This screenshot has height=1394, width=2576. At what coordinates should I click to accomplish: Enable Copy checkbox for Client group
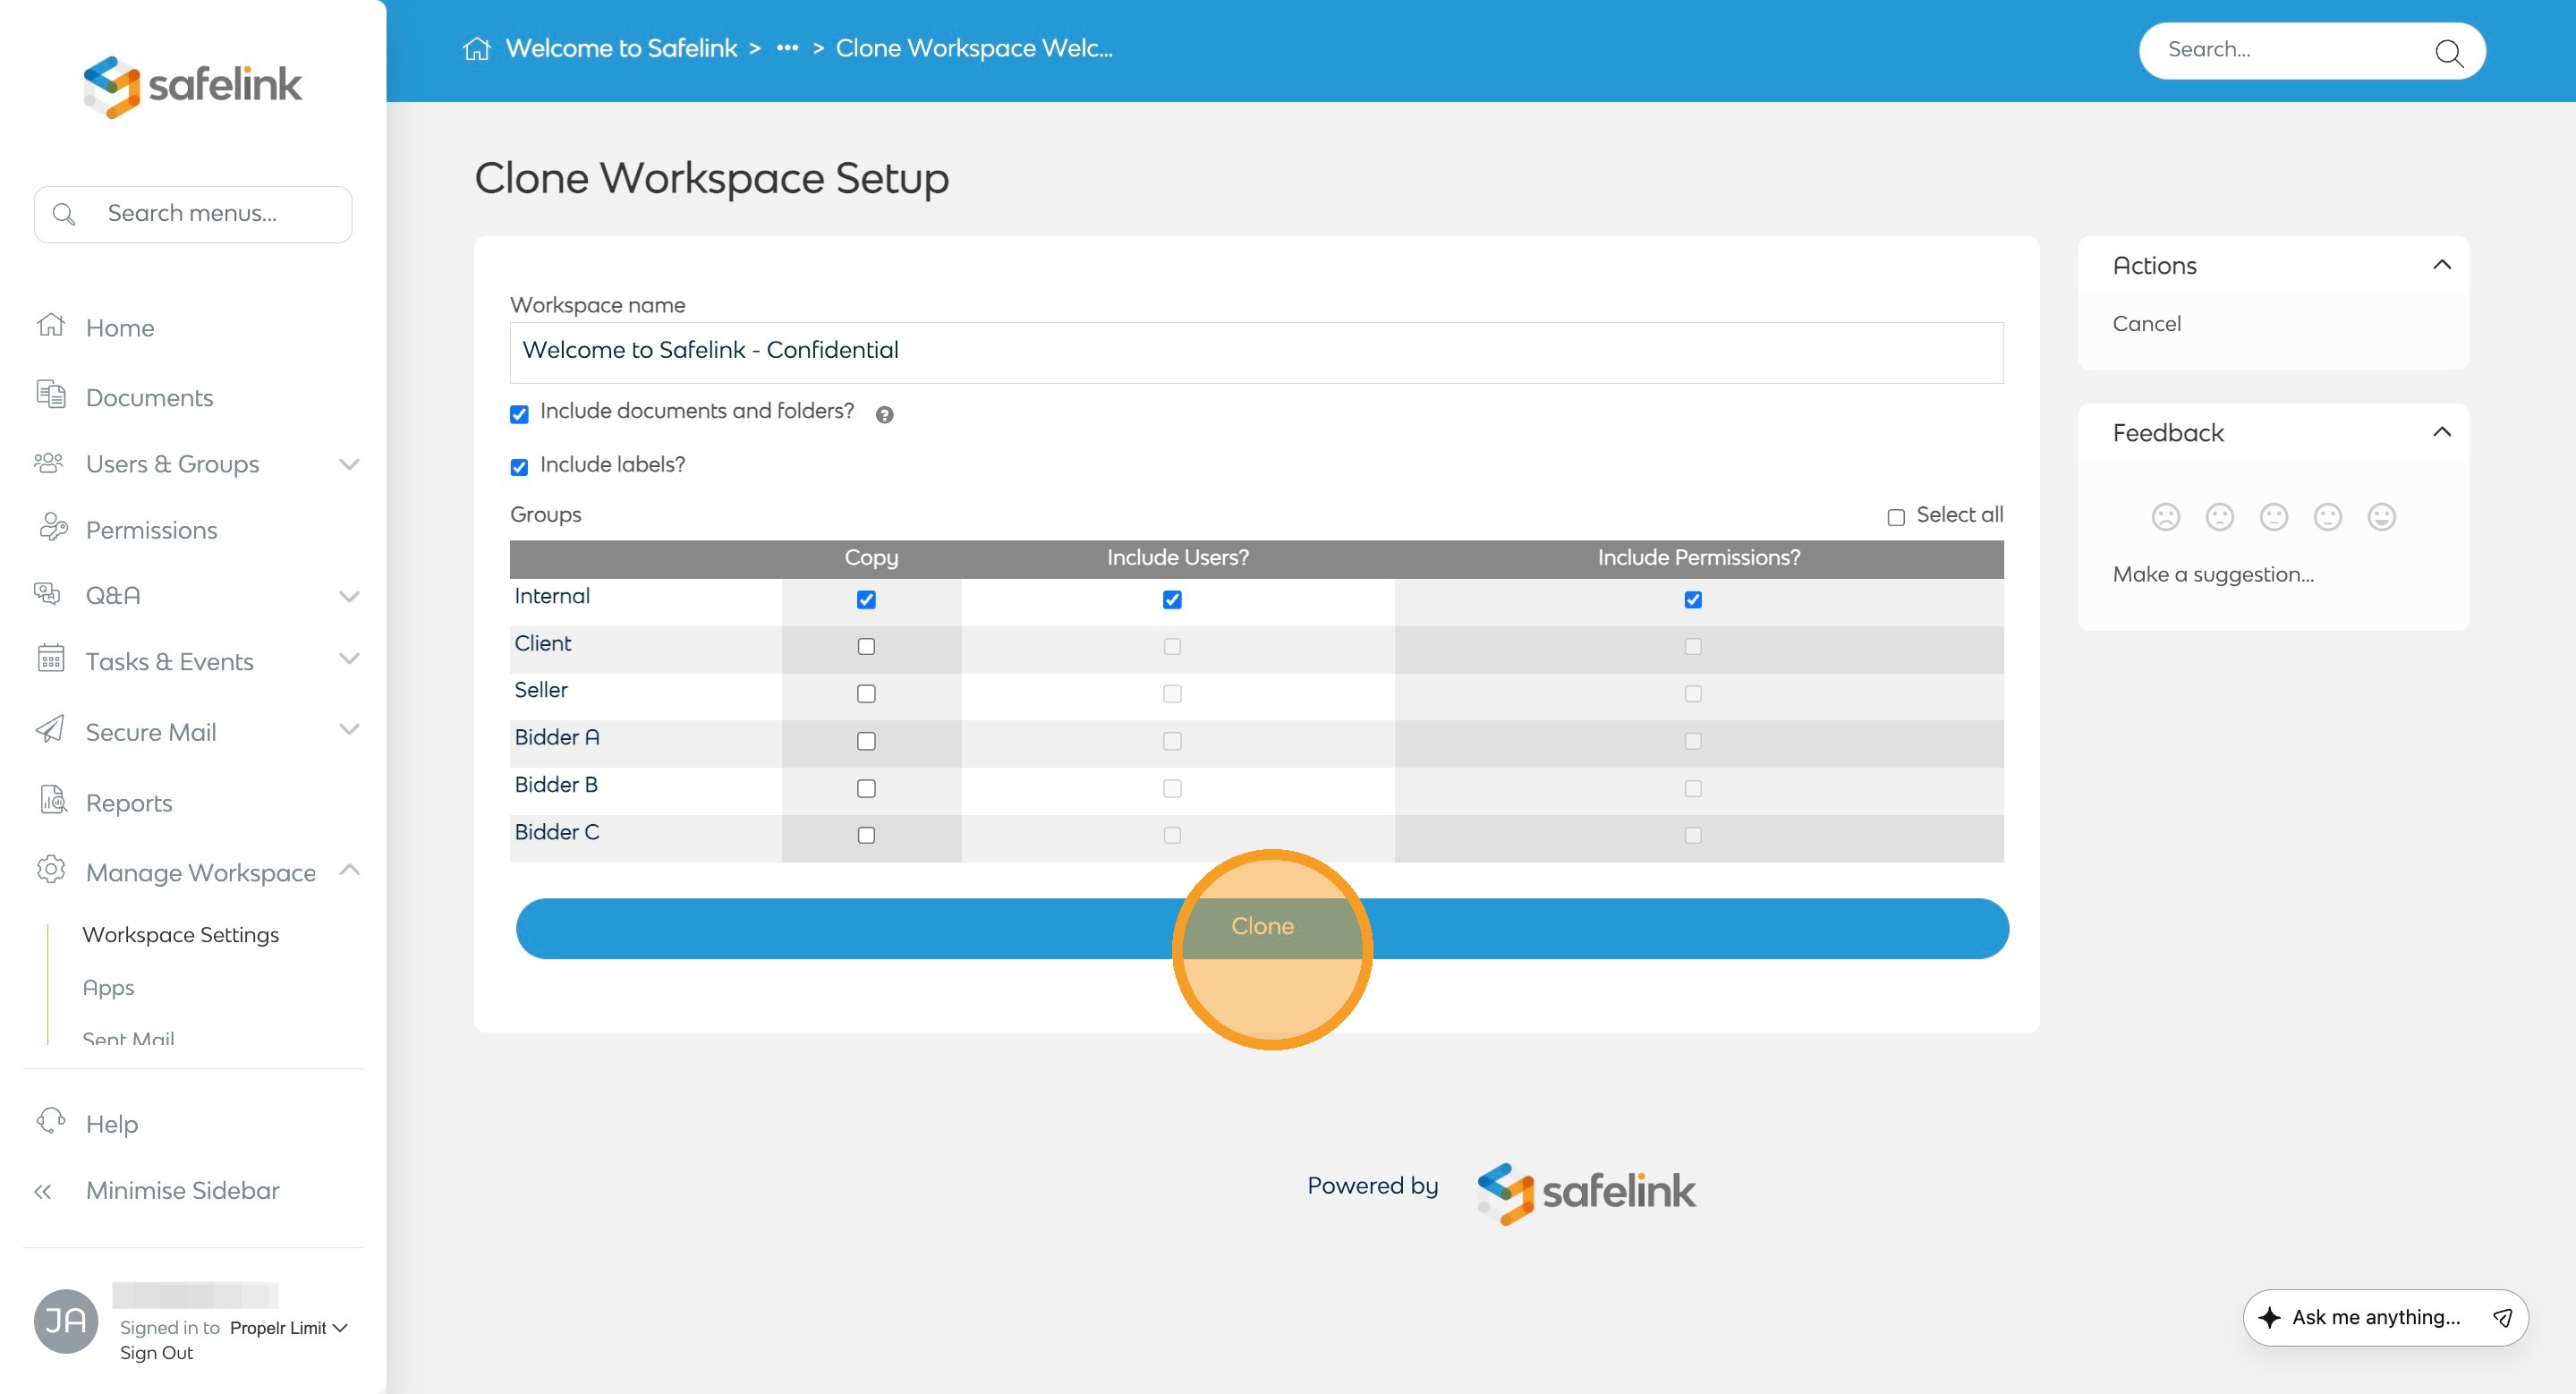pos(866,646)
